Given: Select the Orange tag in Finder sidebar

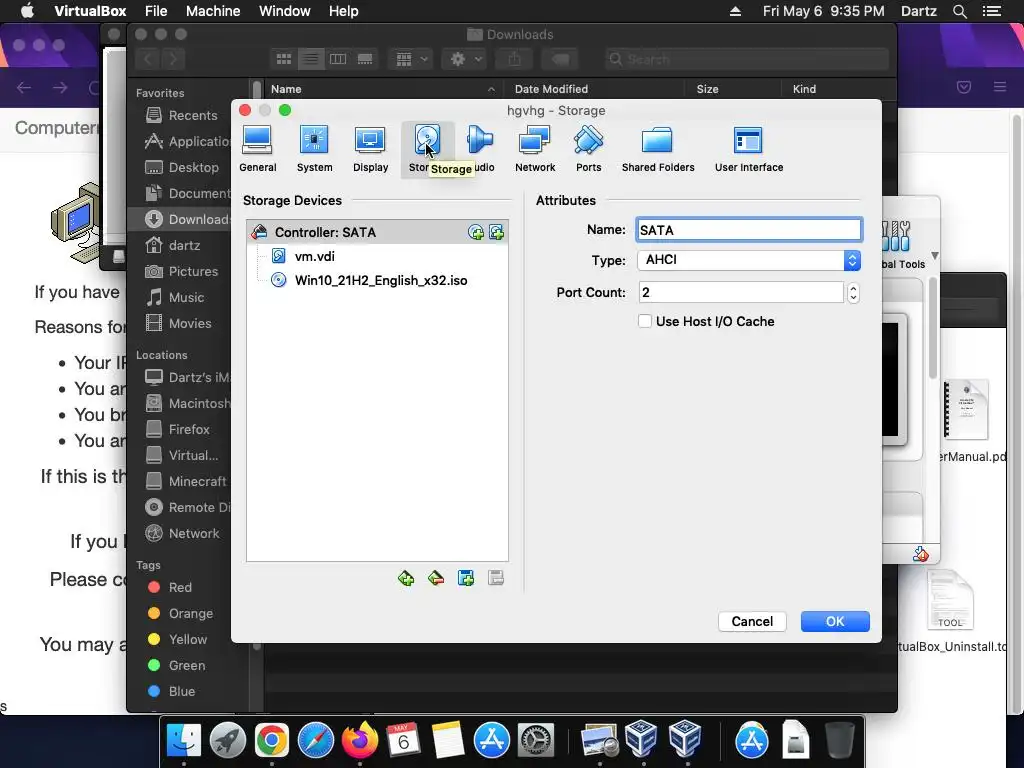Looking at the screenshot, I should (x=181, y=613).
